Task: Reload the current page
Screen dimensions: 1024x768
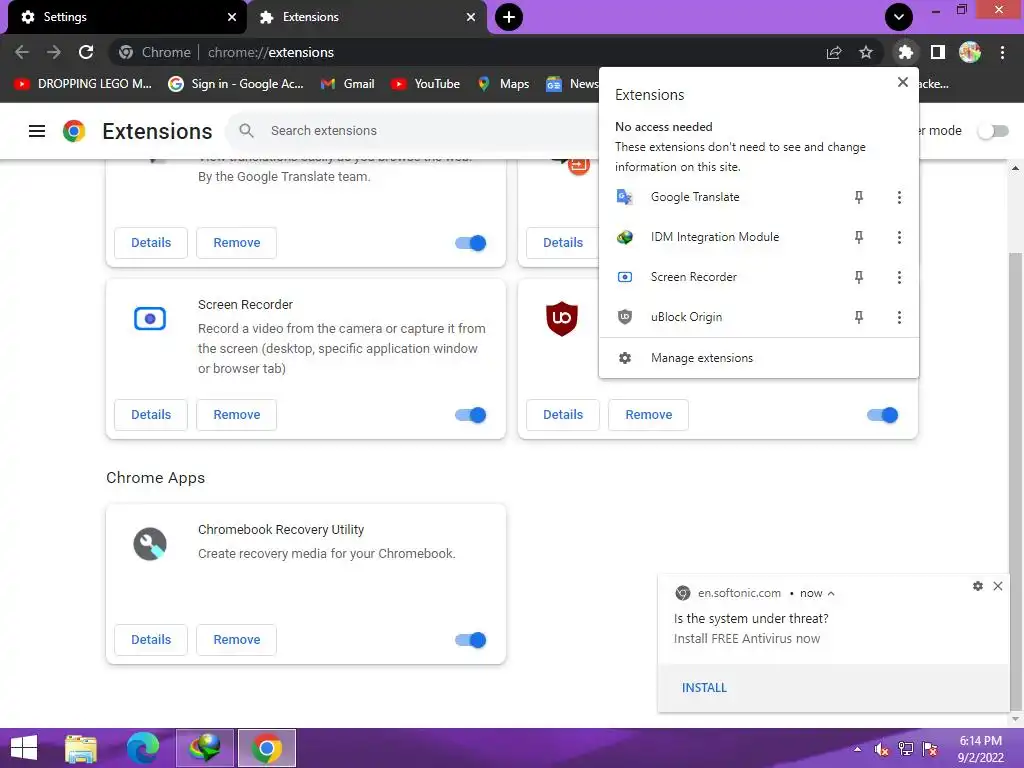Action: (x=86, y=52)
